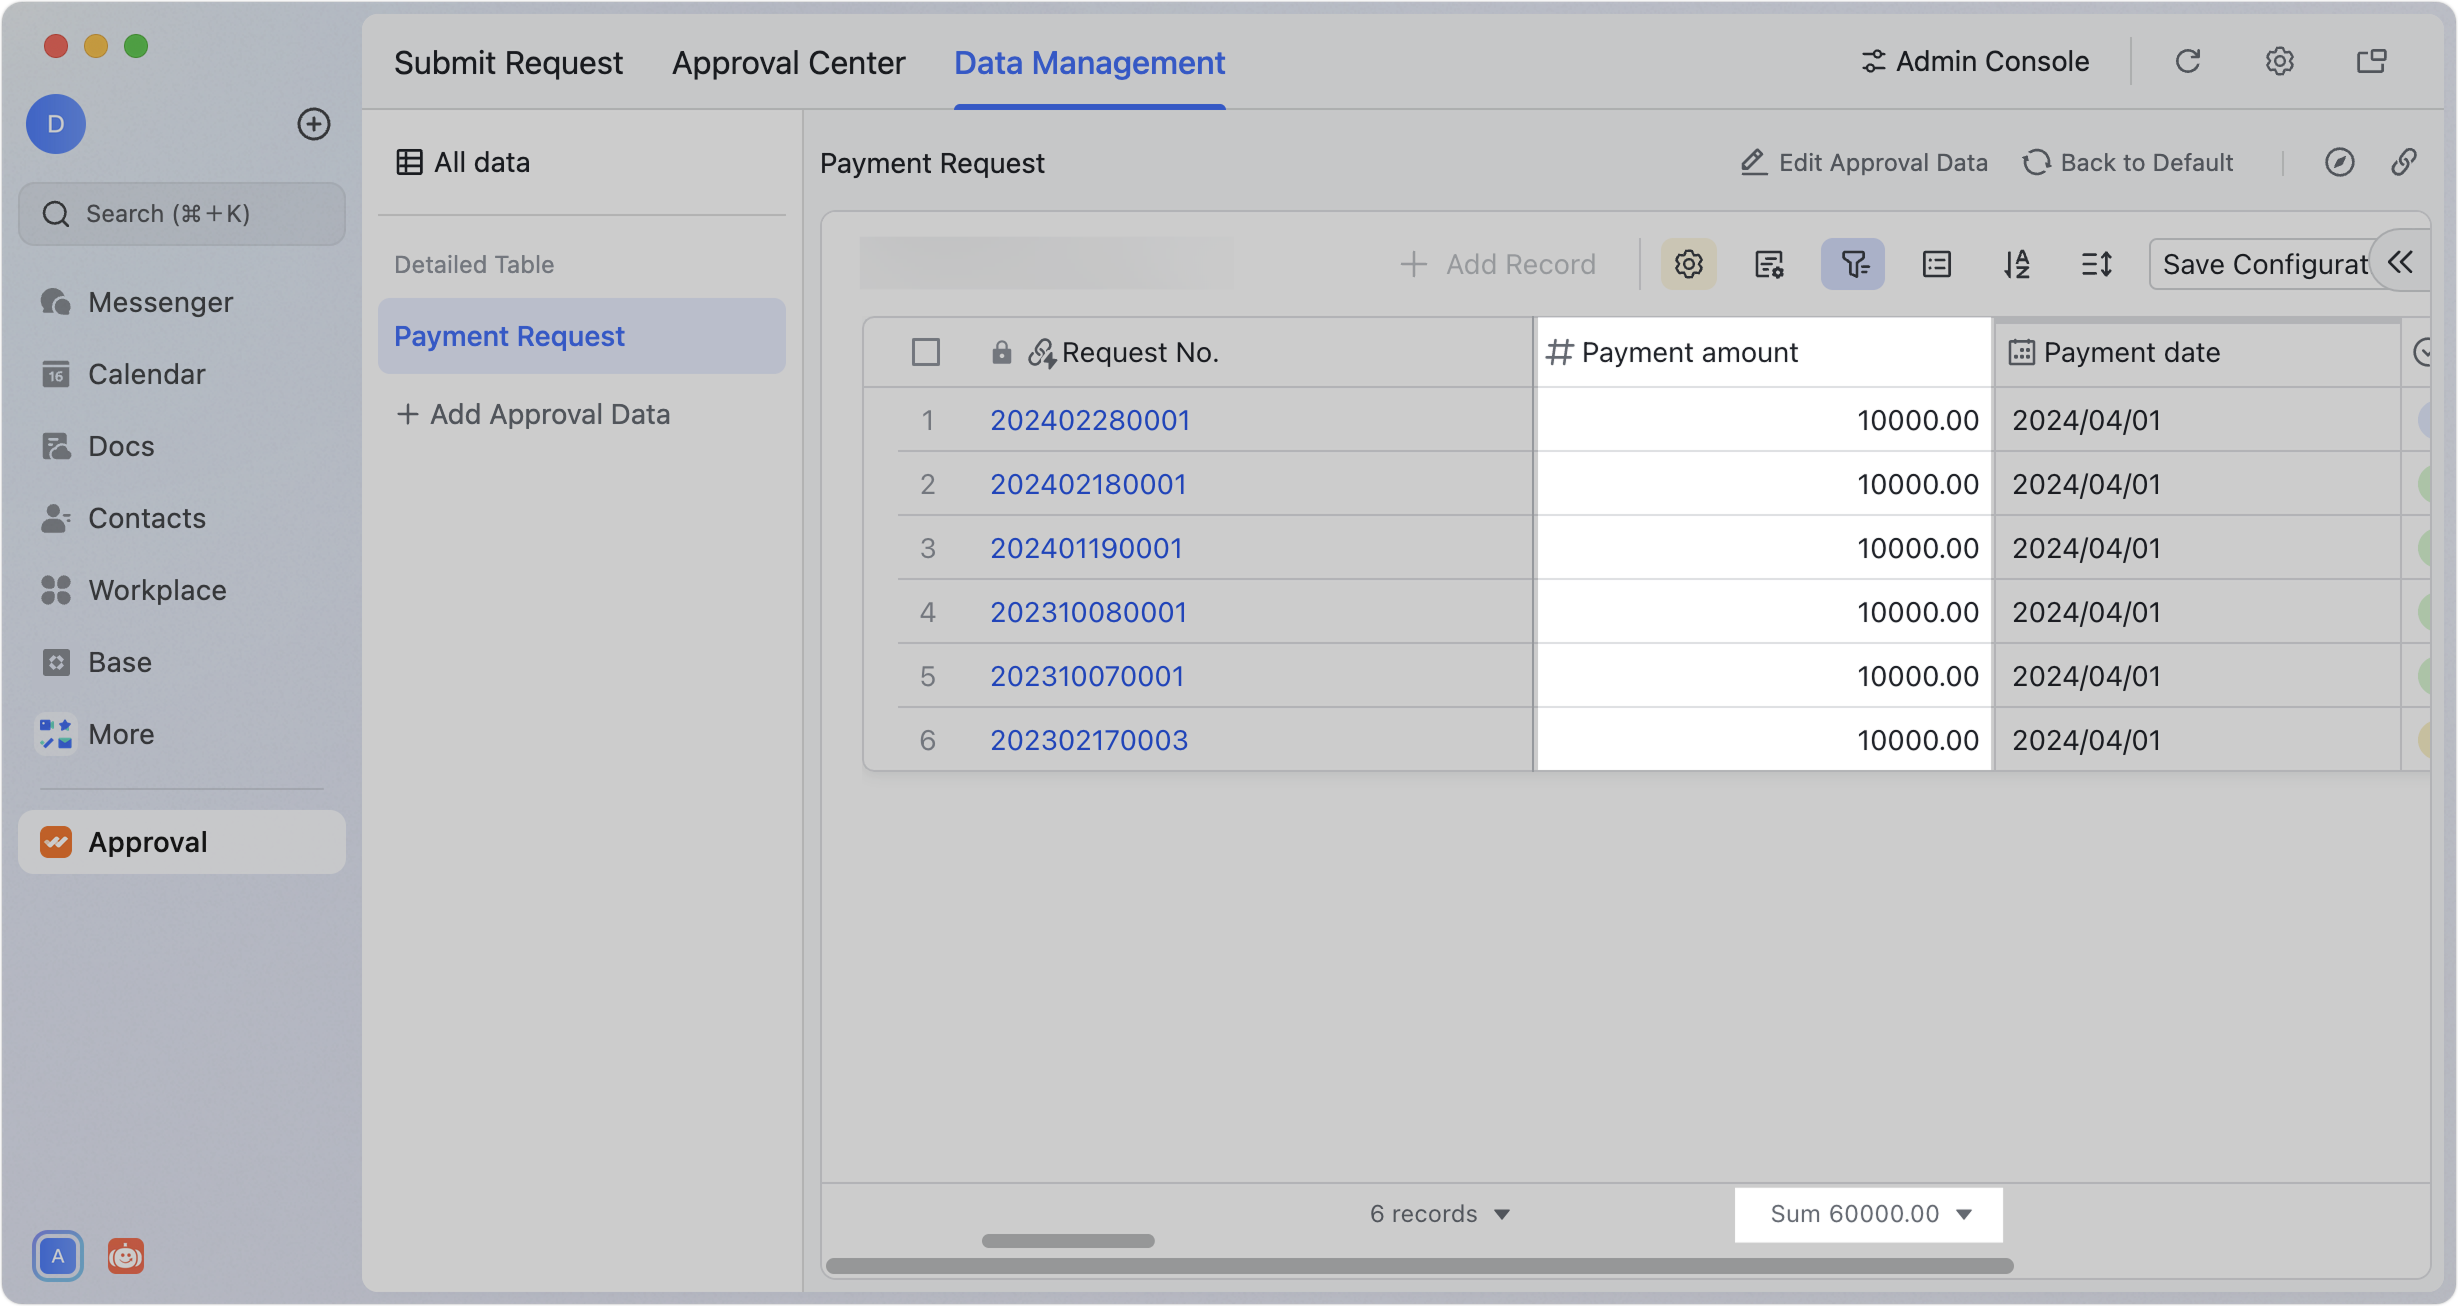
Task: Collapse panel with double chevron icon
Action: tap(2401, 262)
